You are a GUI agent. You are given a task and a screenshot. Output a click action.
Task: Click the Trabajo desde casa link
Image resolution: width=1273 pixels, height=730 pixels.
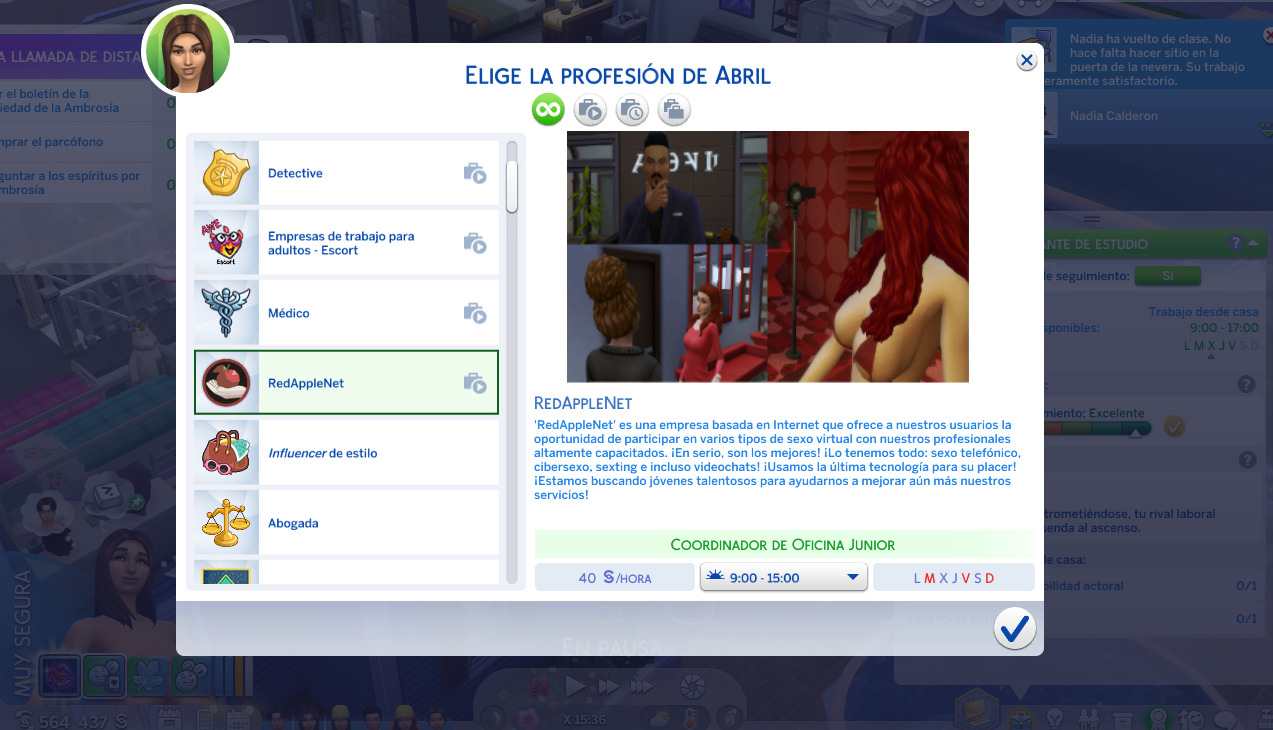tap(1203, 312)
